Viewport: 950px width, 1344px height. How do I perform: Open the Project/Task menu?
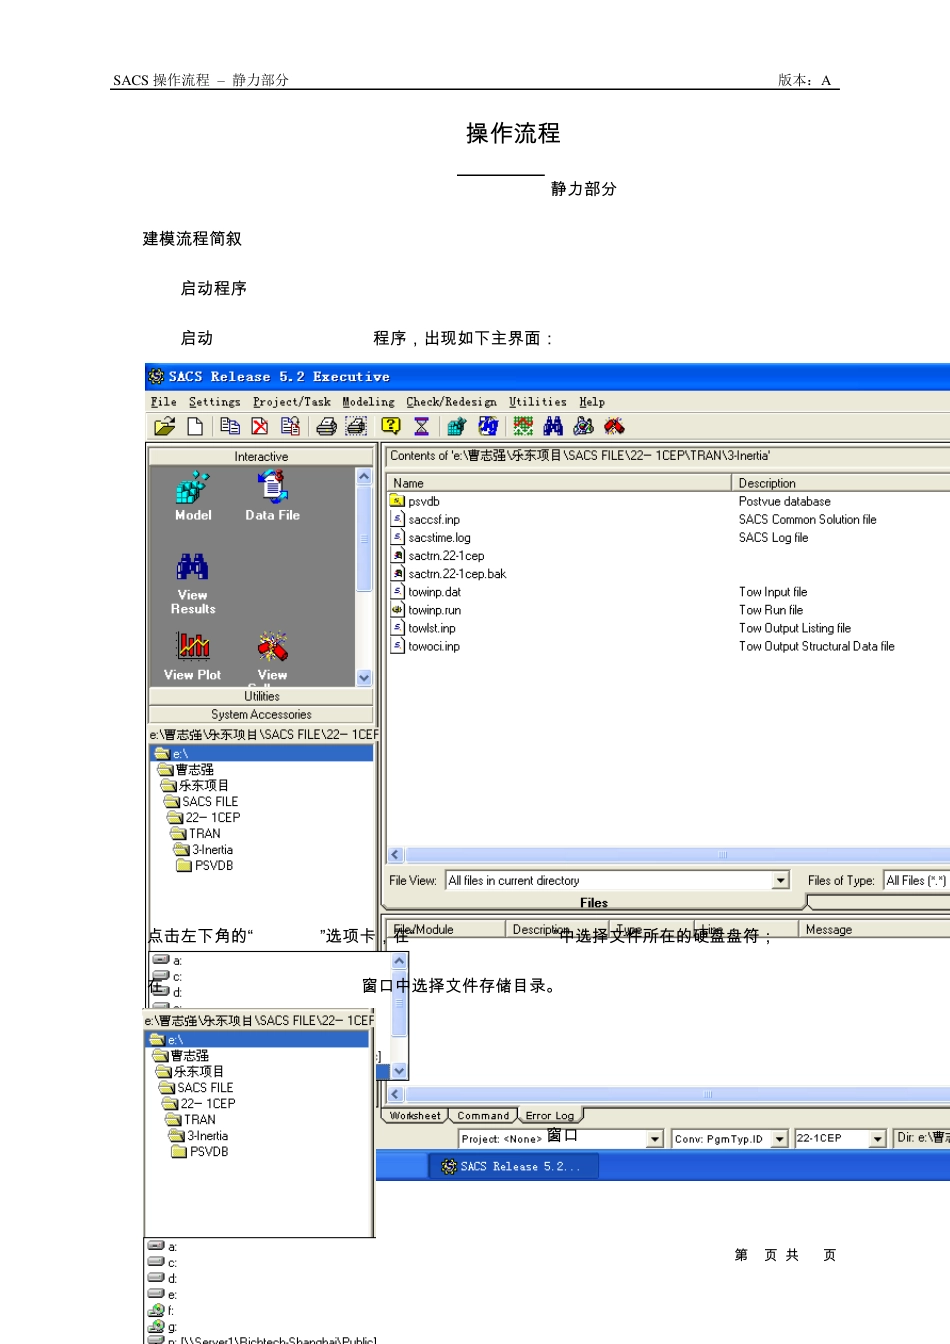(292, 402)
